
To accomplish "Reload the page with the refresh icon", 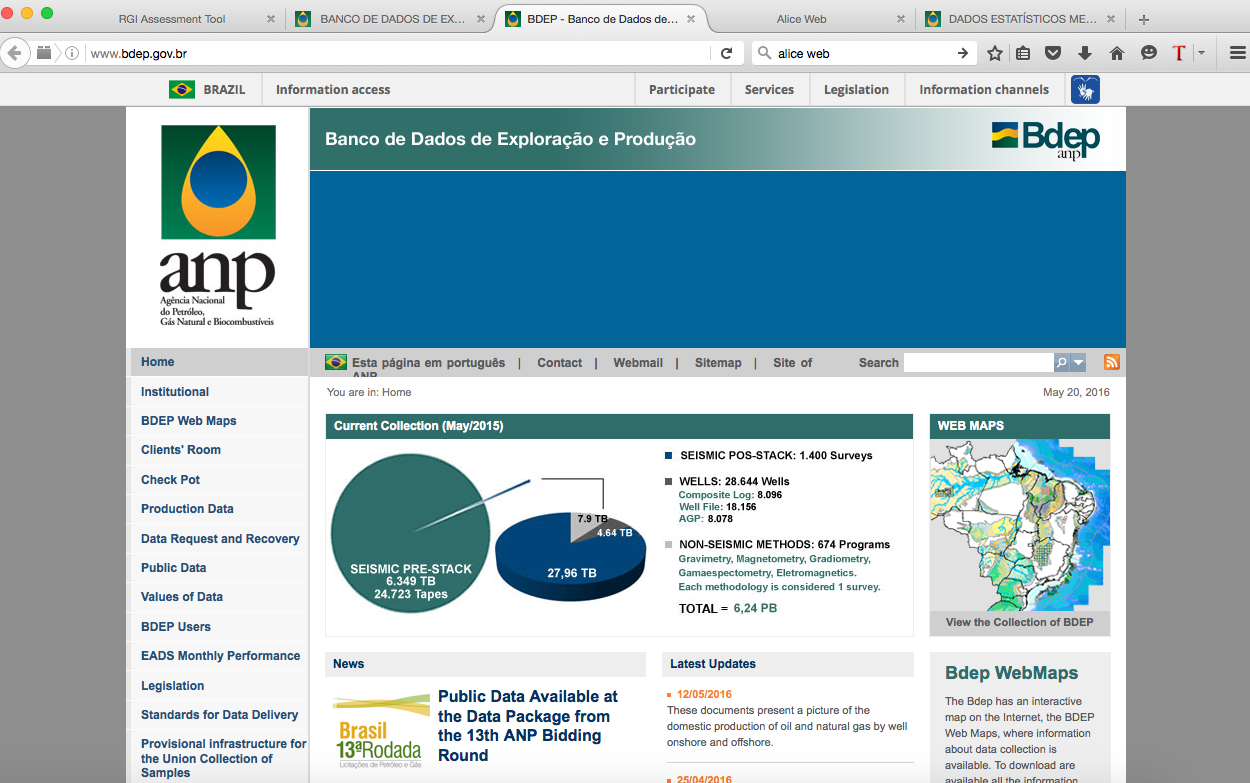I will 727,53.
